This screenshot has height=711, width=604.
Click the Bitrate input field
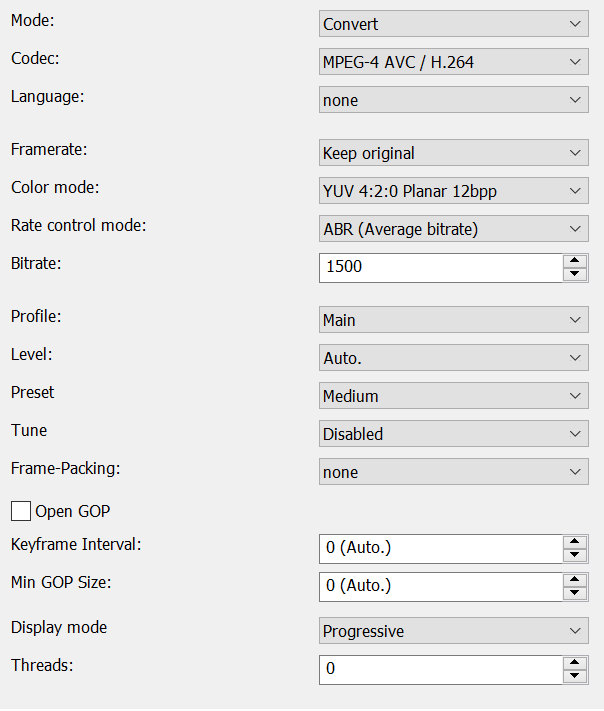click(440, 267)
